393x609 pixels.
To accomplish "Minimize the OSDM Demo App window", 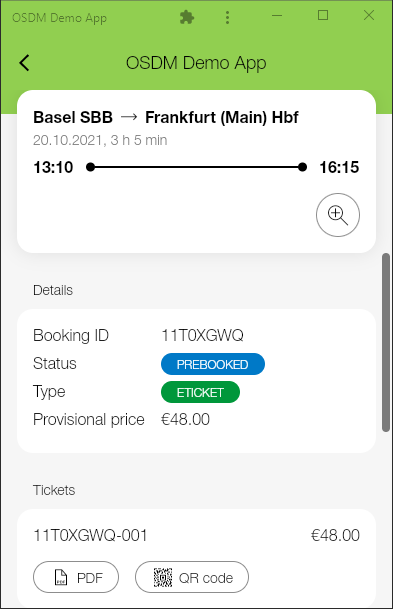I will tap(277, 16).
